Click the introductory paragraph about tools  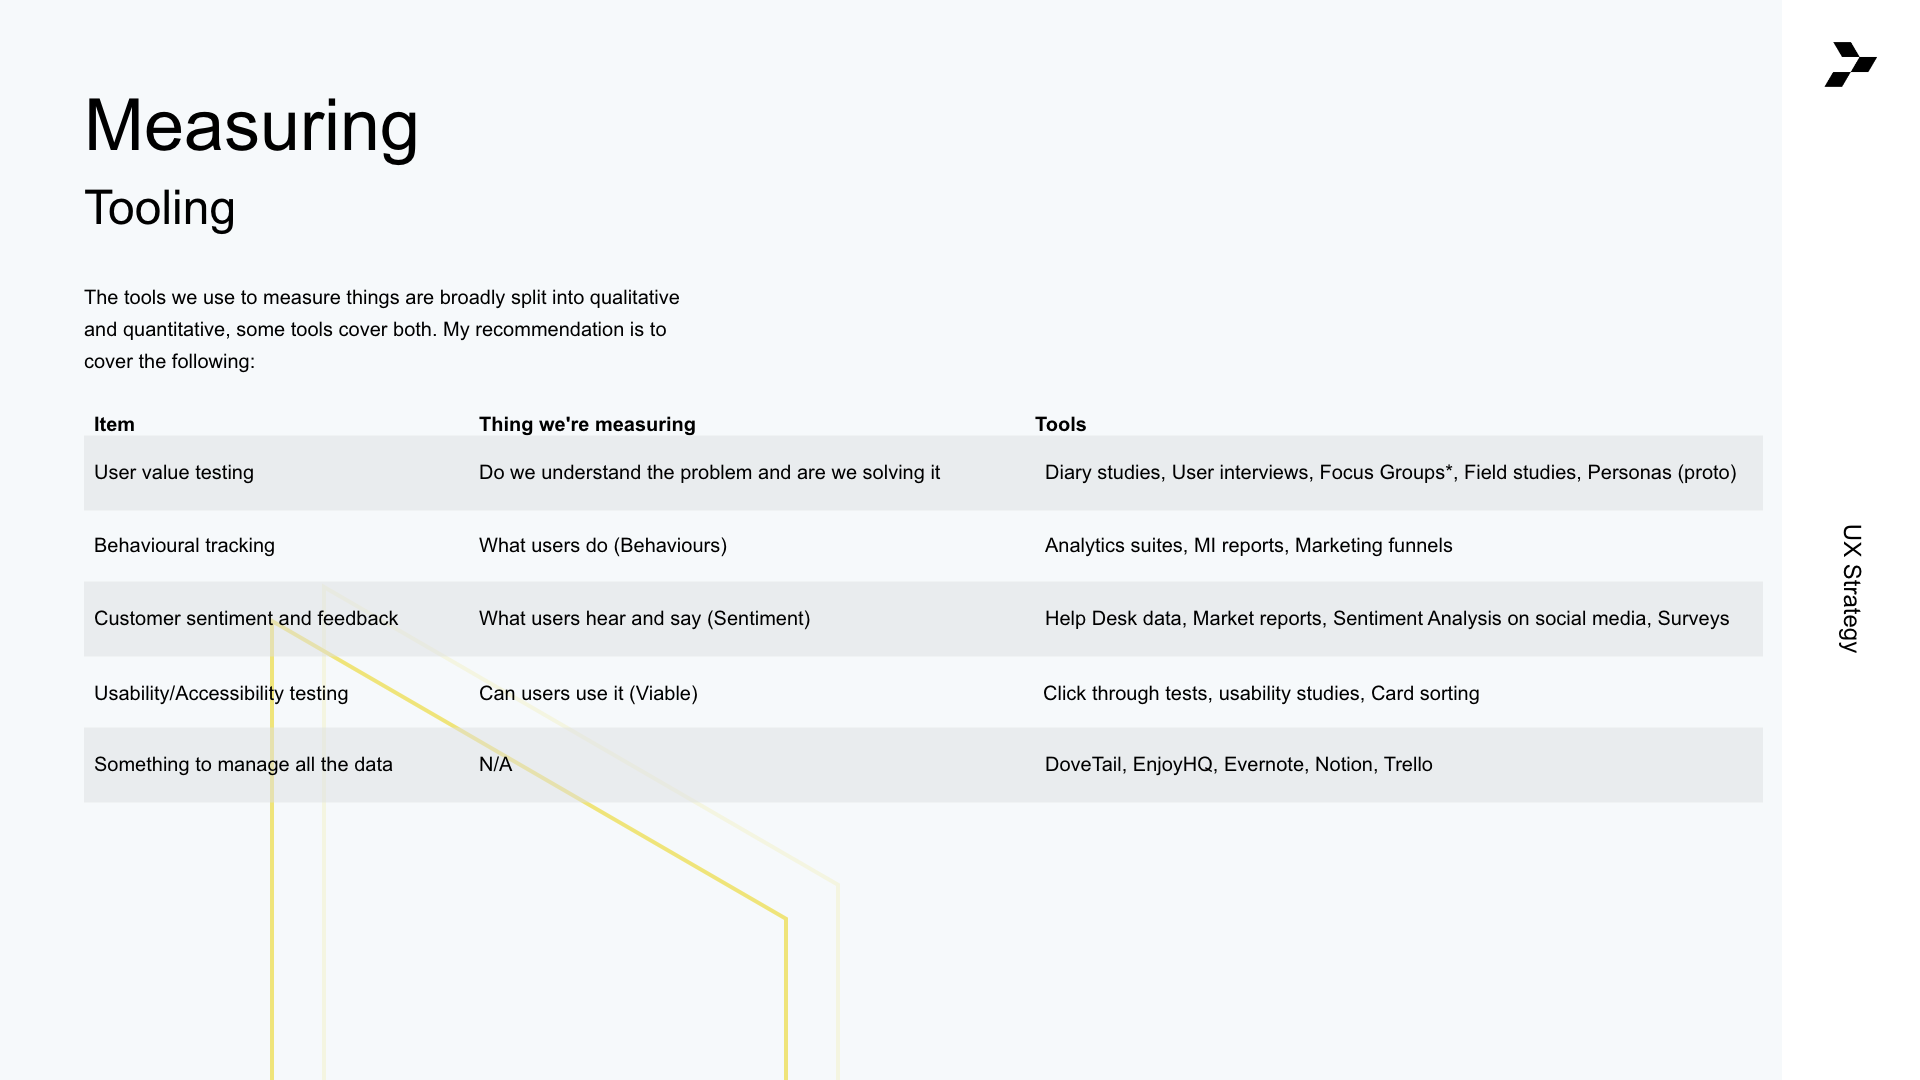[x=381, y=329]
